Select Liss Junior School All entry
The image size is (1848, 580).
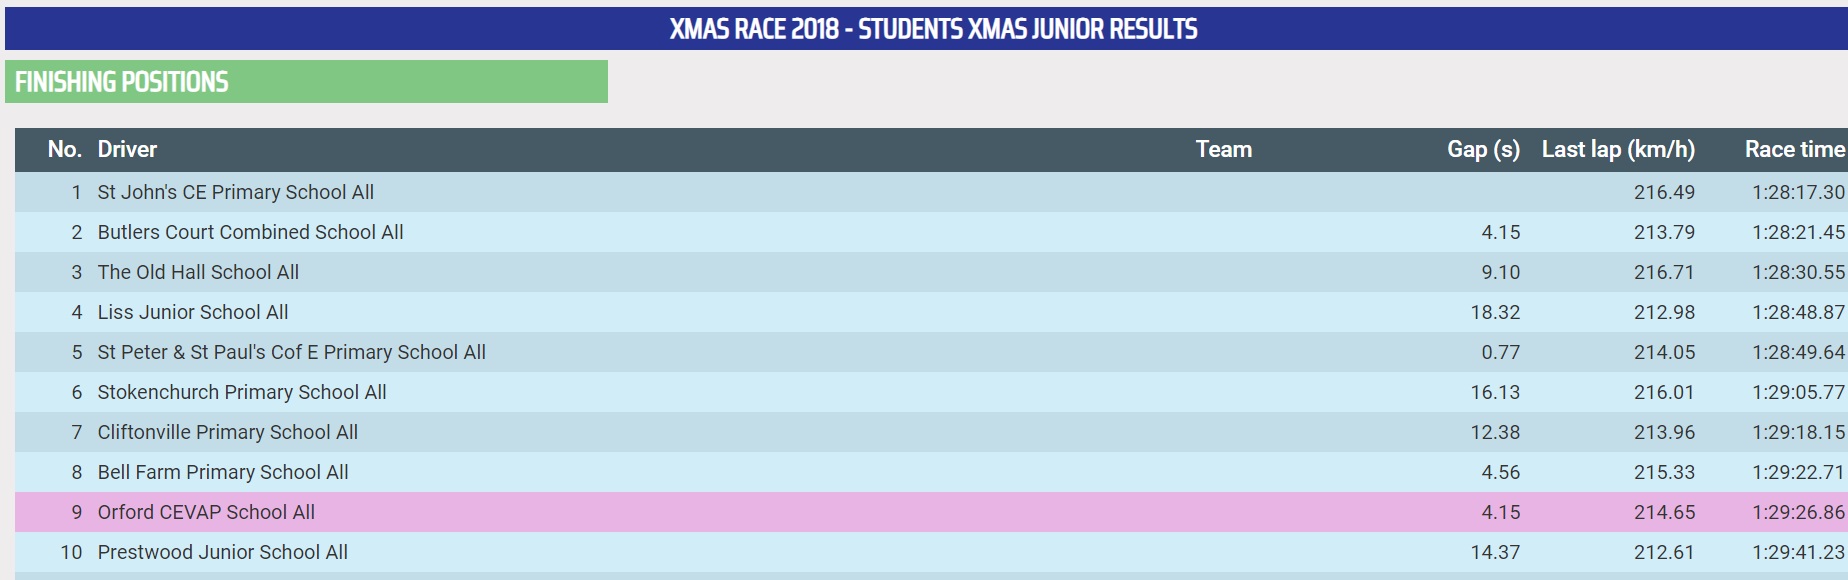193,312
